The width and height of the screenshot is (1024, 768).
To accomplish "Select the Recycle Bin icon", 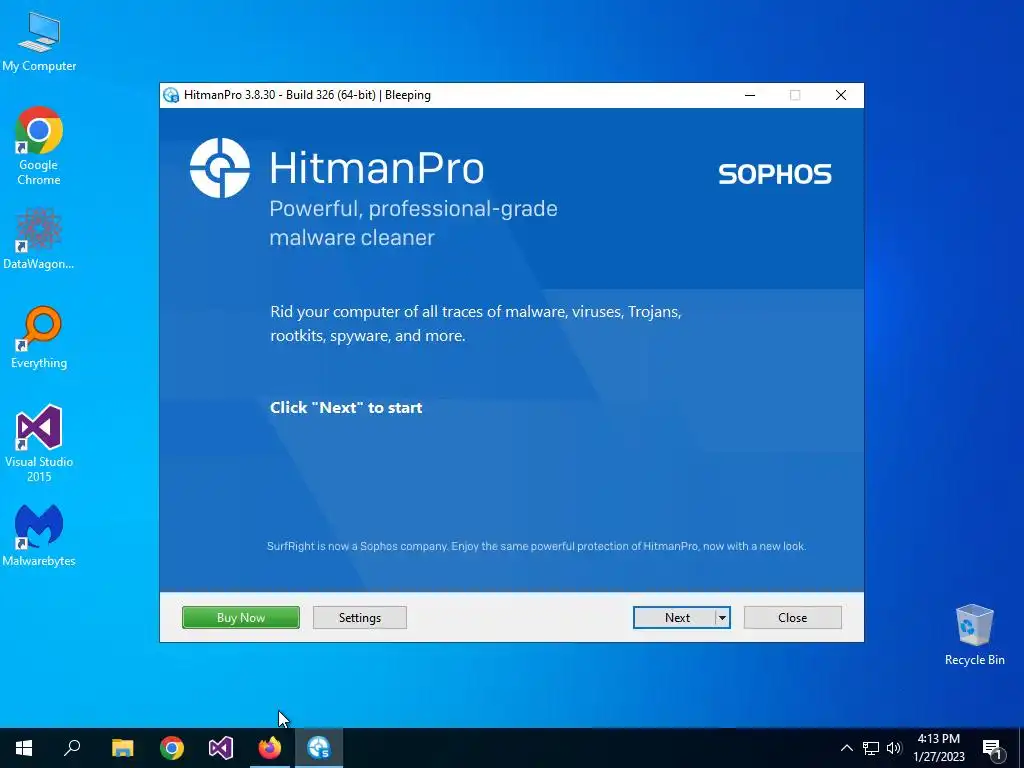I will (x=974, y=635).
